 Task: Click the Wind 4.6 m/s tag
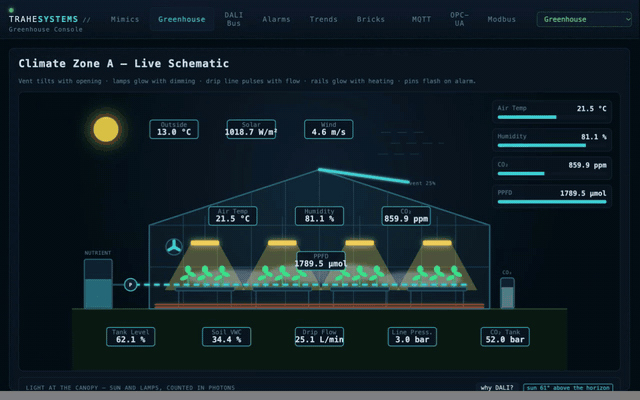click(x=329, y=129)
